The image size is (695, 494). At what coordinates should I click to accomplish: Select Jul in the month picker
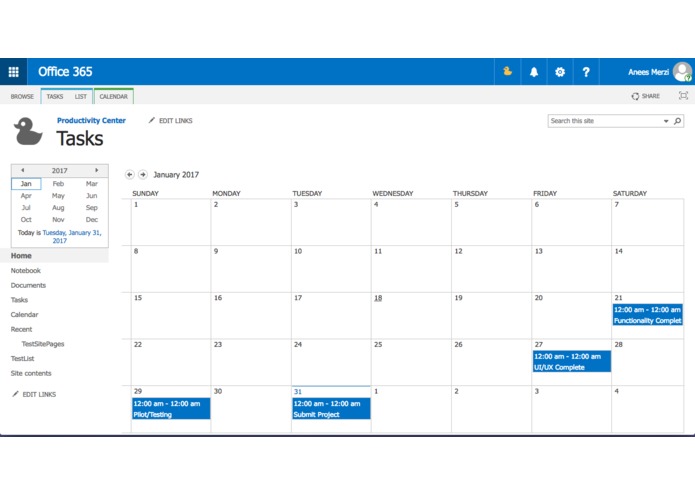point(26,208)
